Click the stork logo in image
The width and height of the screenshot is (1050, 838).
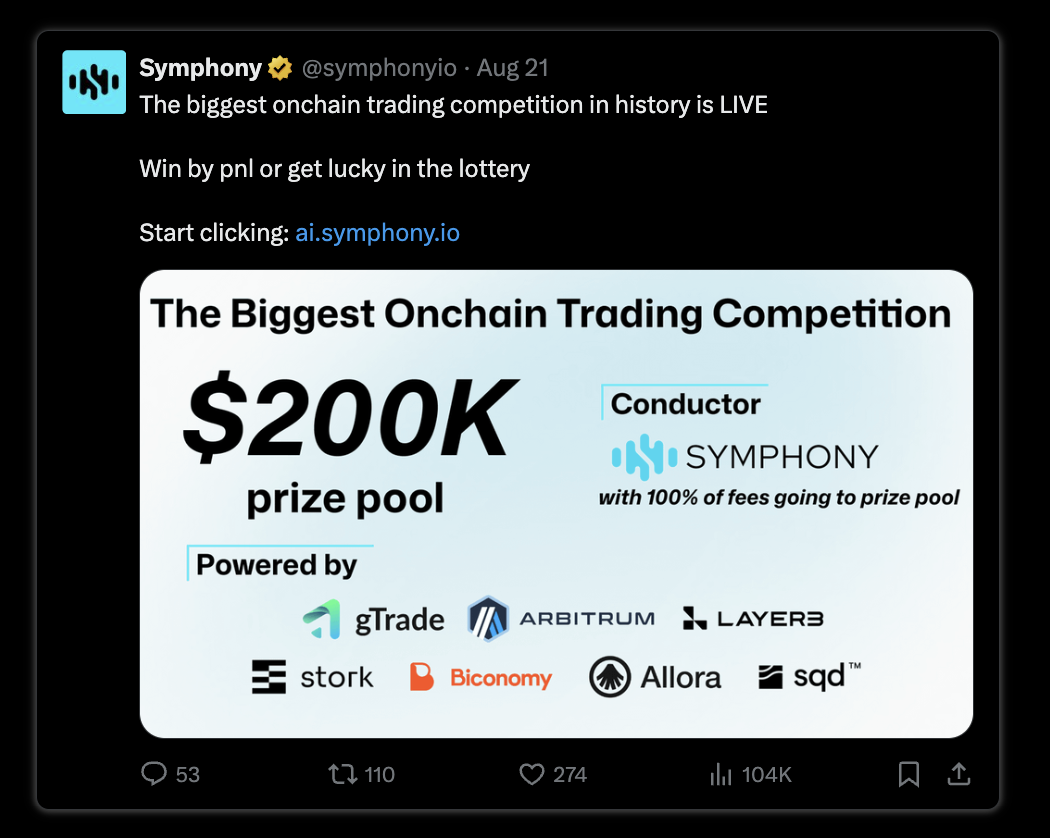(312, 677)
